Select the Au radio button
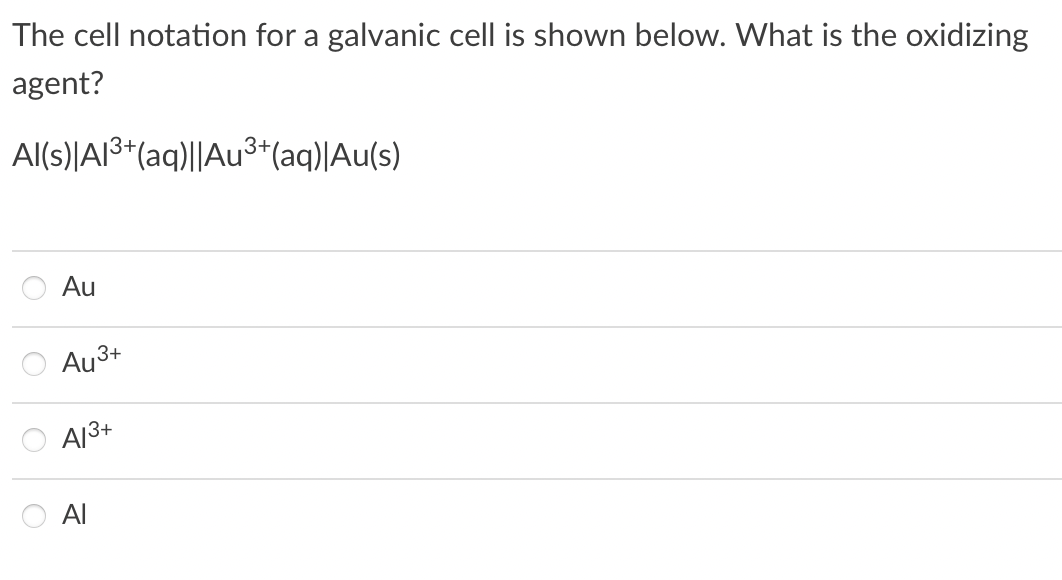The height and width of the screenshot is (580, 1062). (32, 287)
